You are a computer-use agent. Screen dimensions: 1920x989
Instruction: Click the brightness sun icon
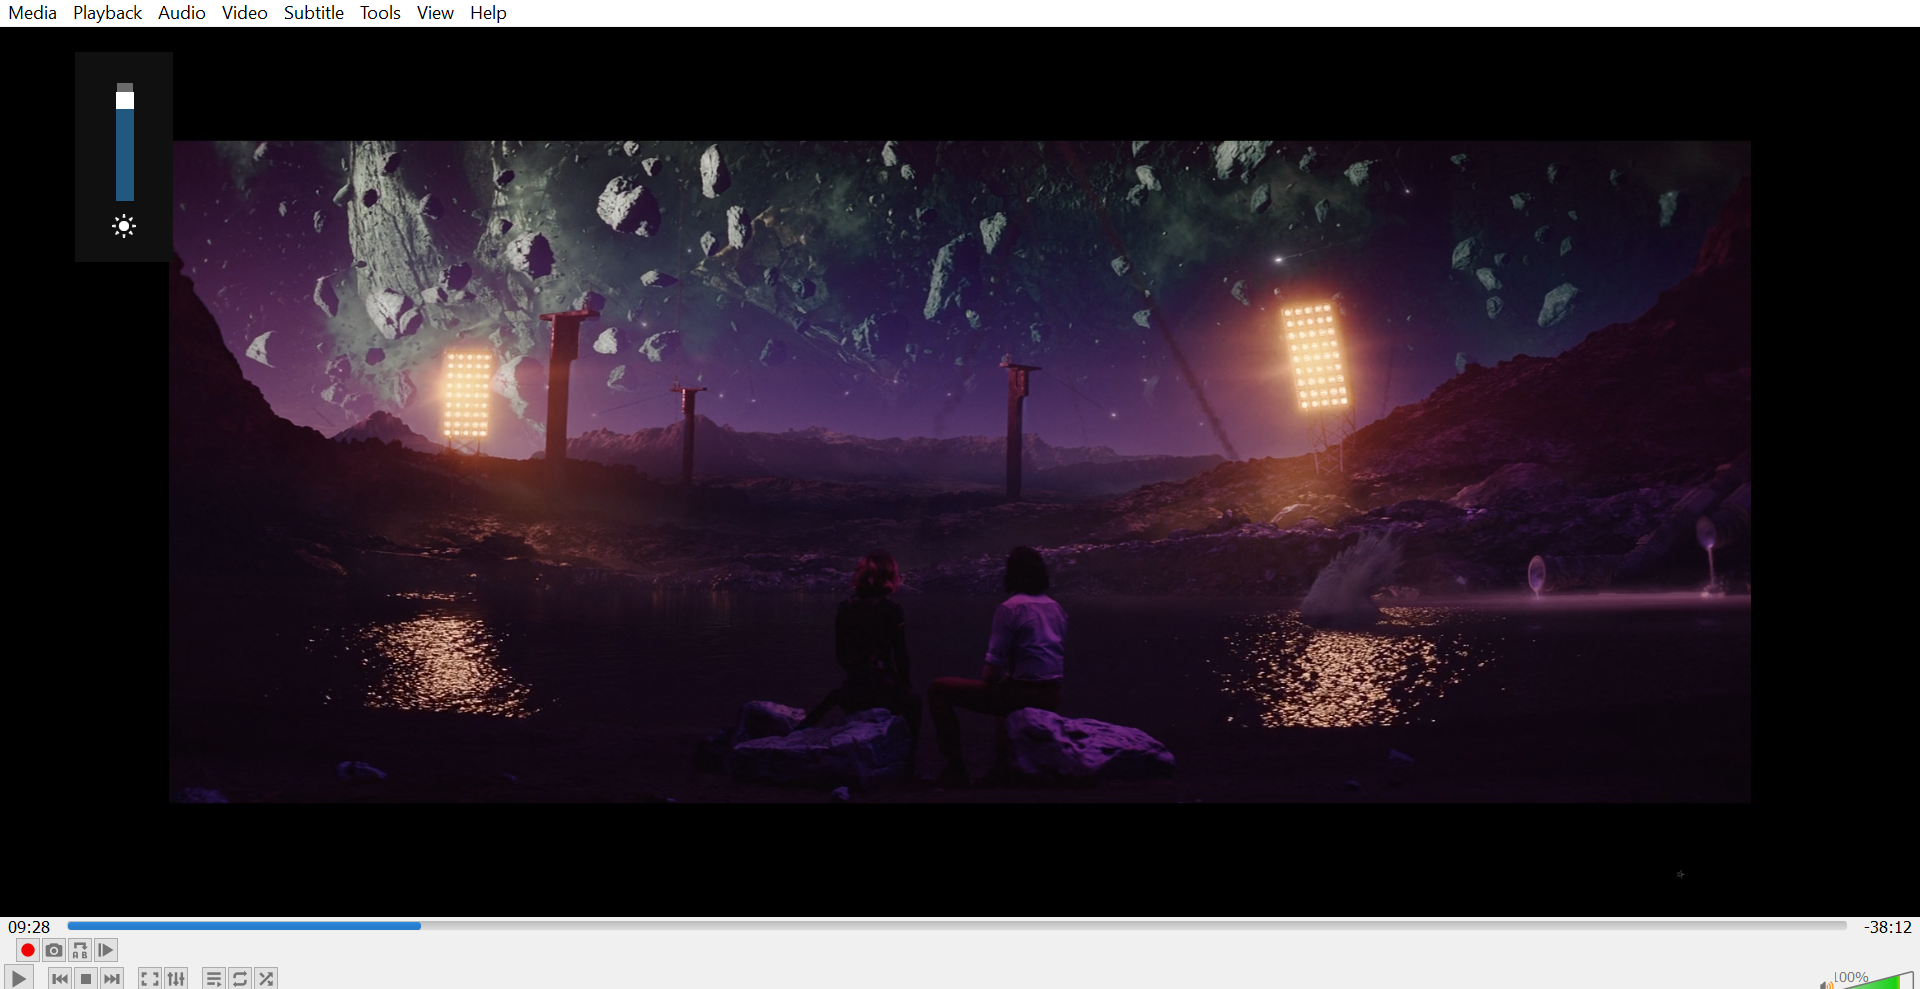pos(124,226)
